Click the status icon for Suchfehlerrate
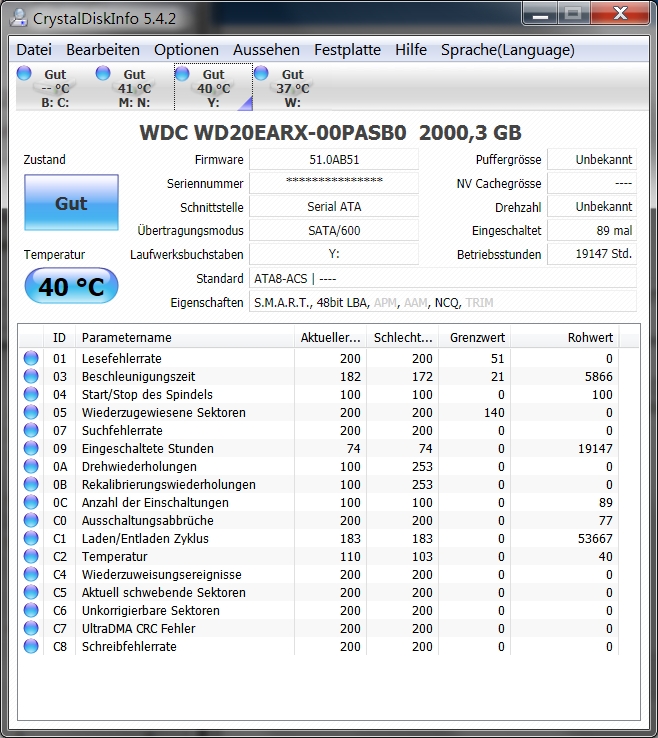 (31, 430)
